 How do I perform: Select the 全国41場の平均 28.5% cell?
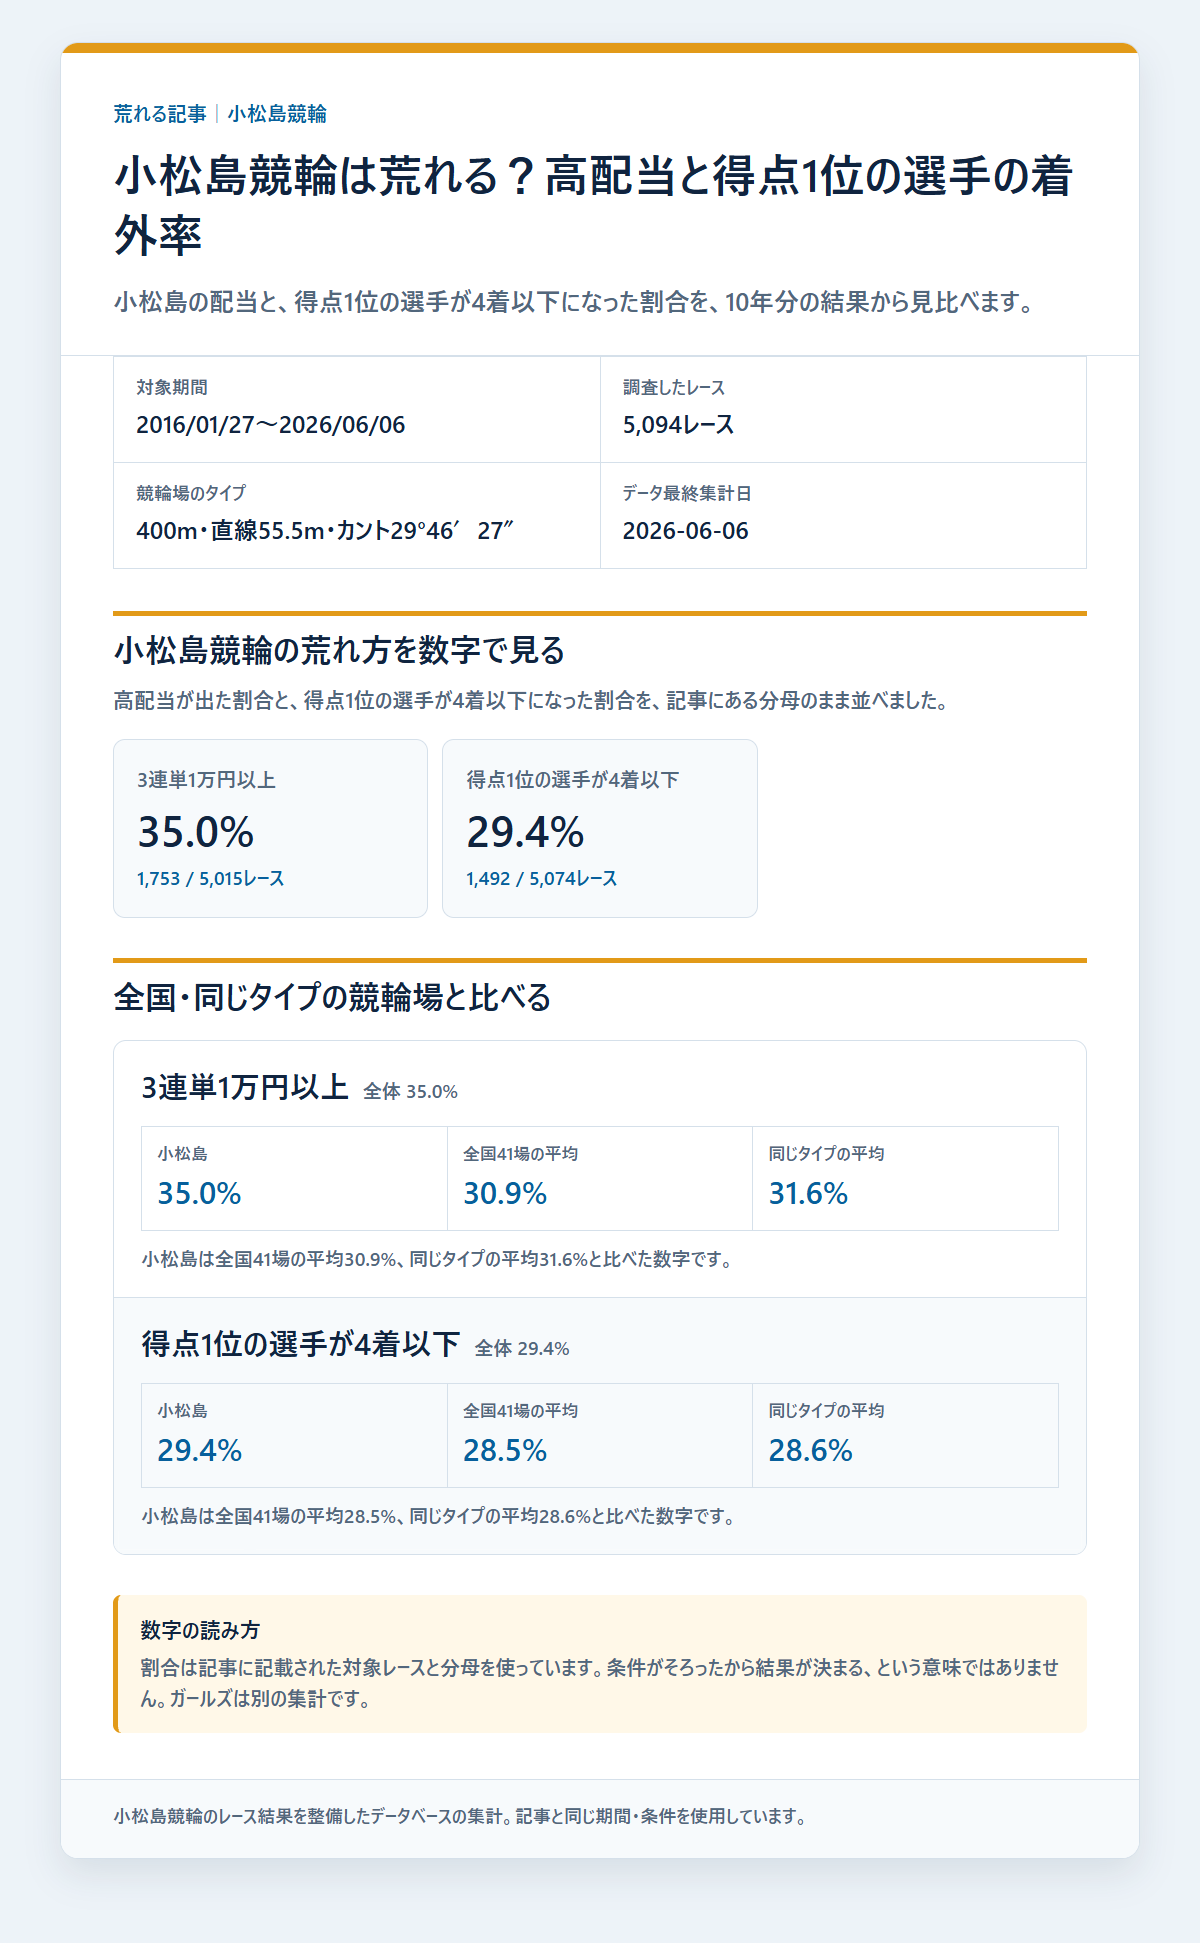600,1435
